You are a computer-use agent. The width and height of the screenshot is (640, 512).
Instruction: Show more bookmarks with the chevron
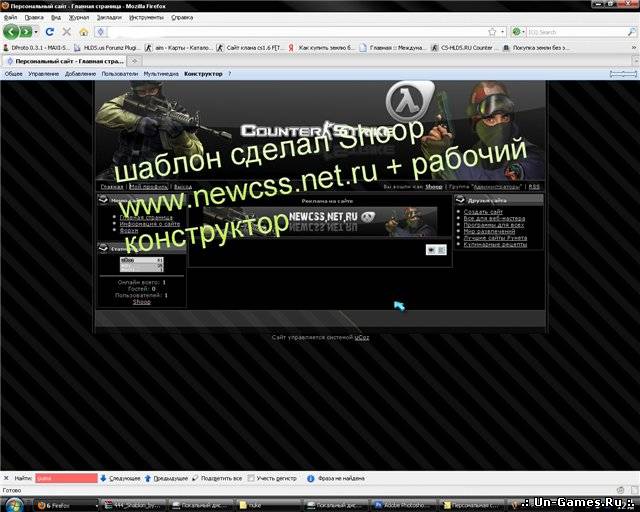pyautogui.click(x=634, y=48)
